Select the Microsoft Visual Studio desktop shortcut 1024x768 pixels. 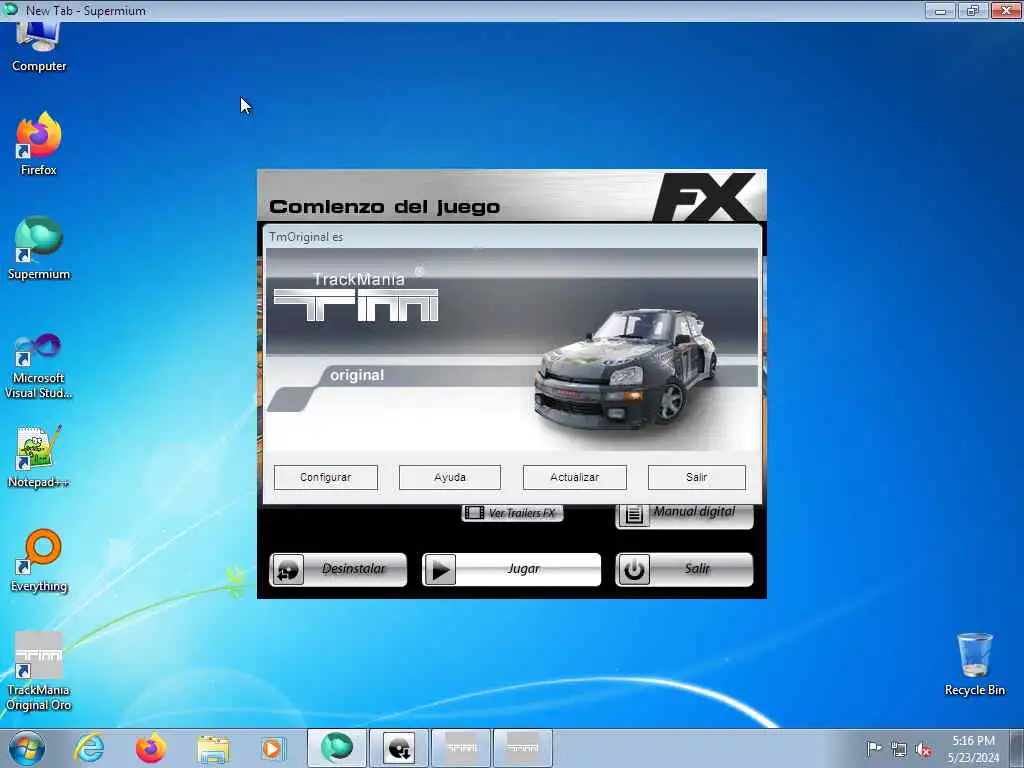(x=39, y=366)
